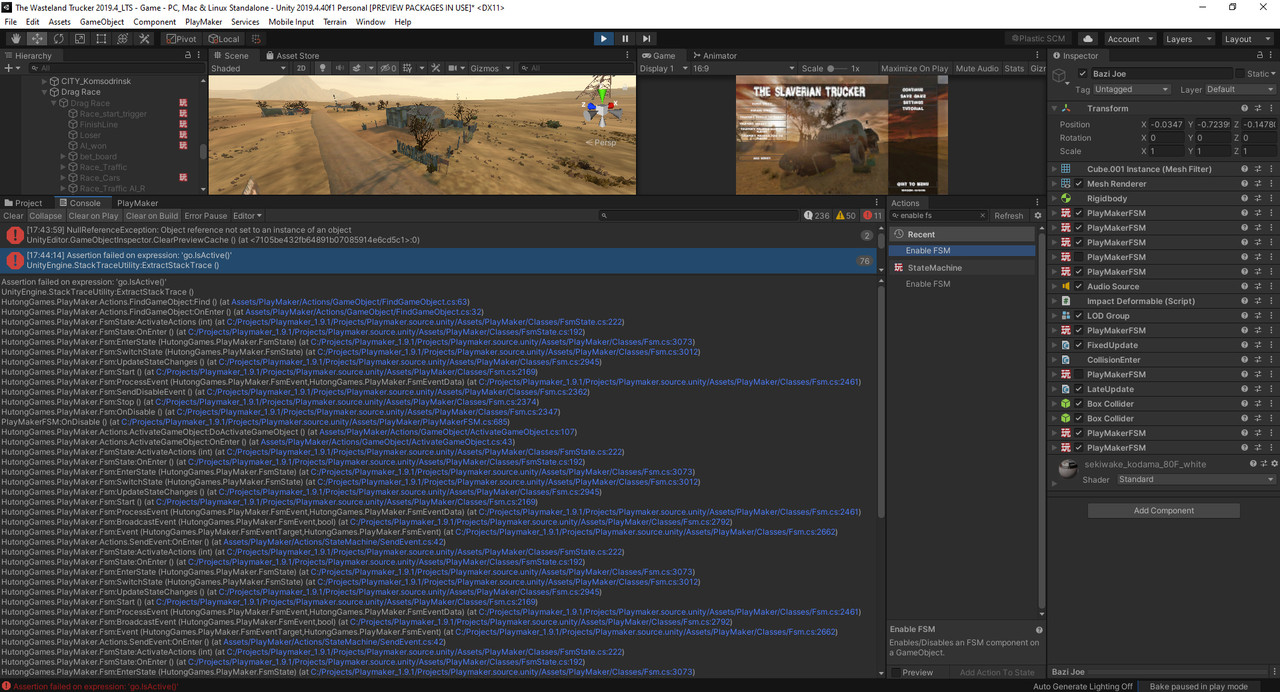Collapse the Transform component
This screenshot has height=692, width=1280.
[x=1054, y=108]
